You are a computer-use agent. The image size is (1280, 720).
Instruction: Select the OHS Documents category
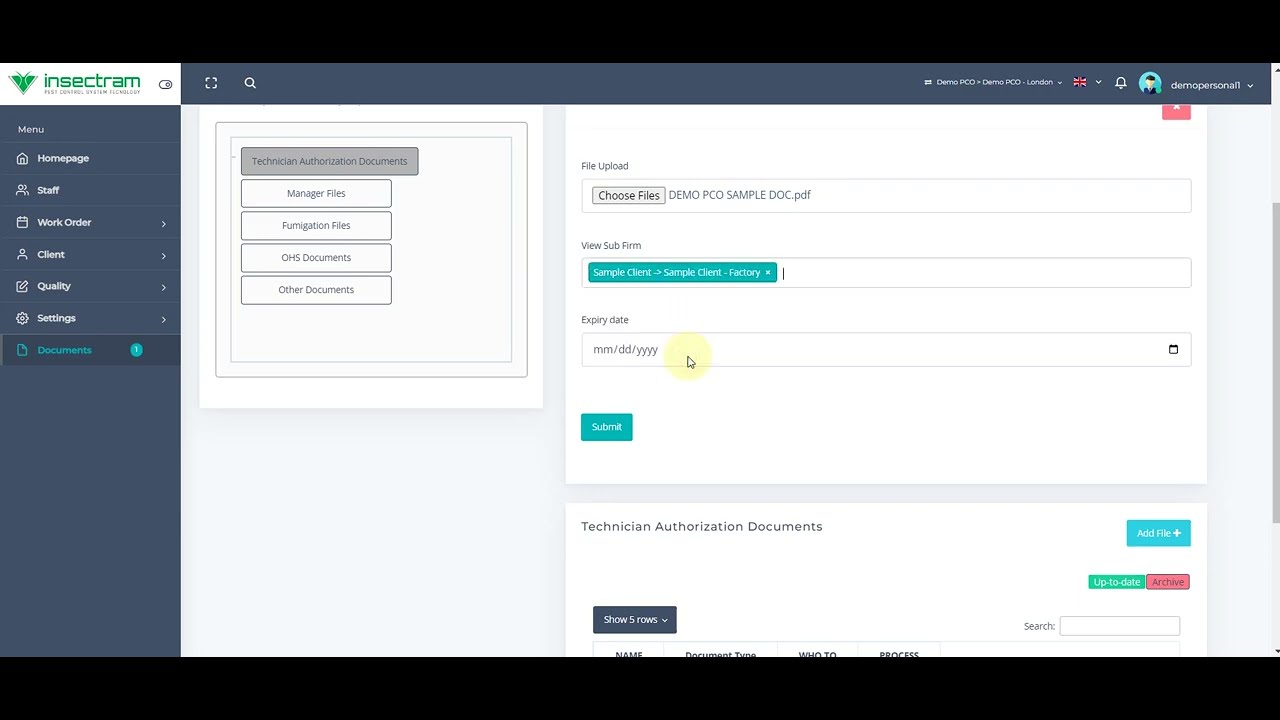[x=316, y=257]
